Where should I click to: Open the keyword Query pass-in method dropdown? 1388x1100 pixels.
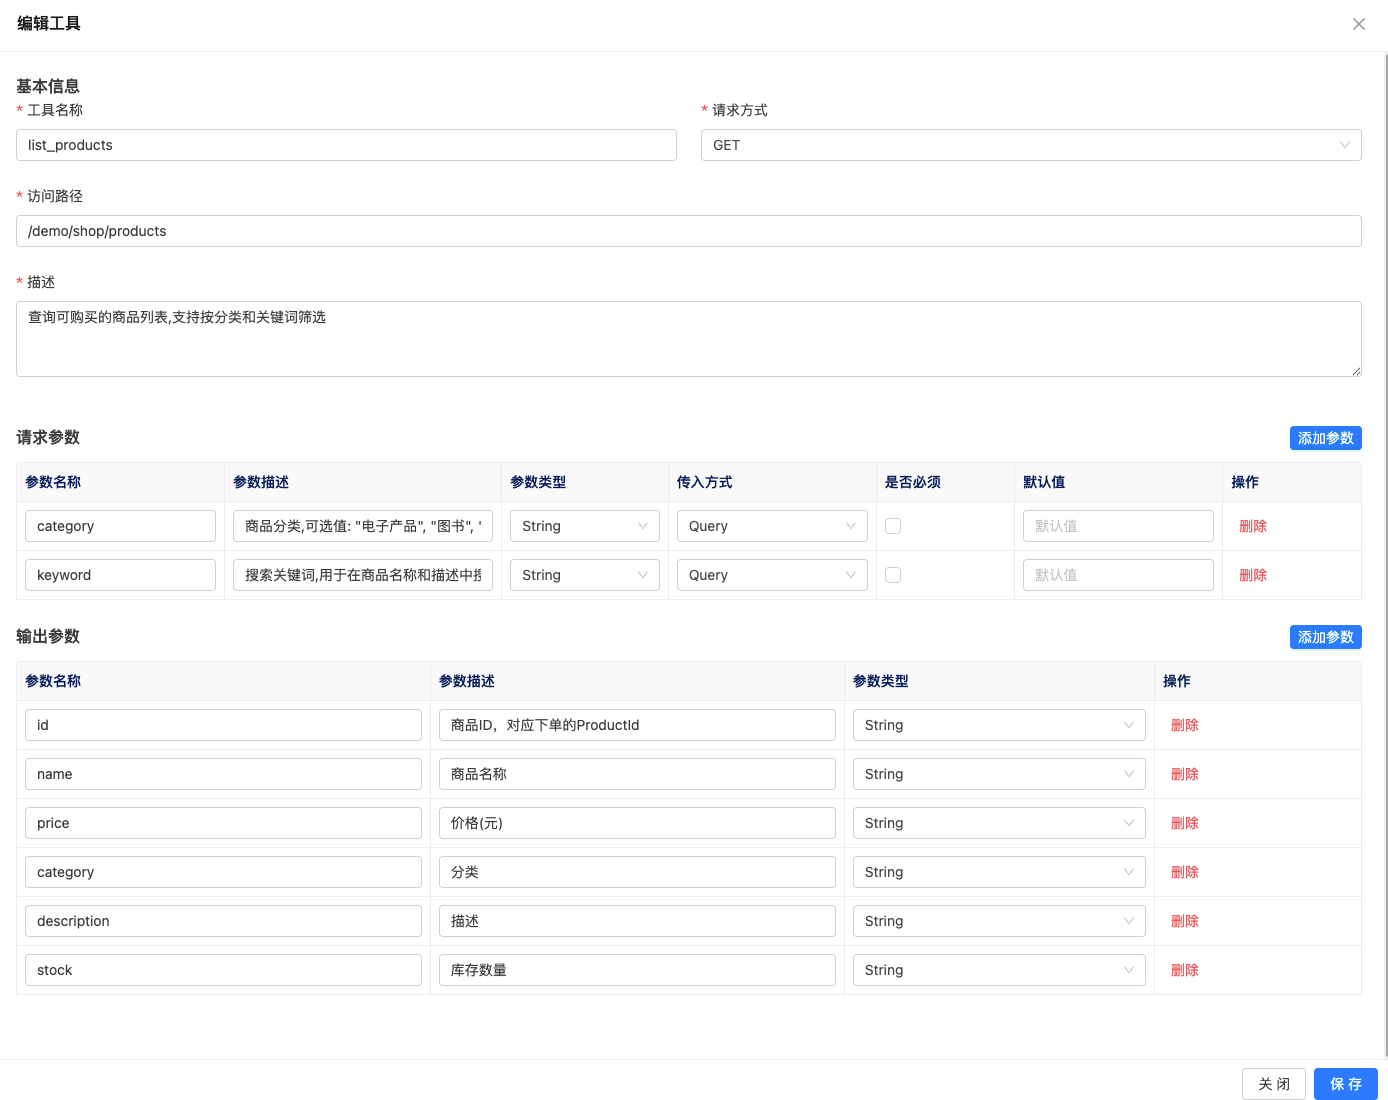[771, 575]
